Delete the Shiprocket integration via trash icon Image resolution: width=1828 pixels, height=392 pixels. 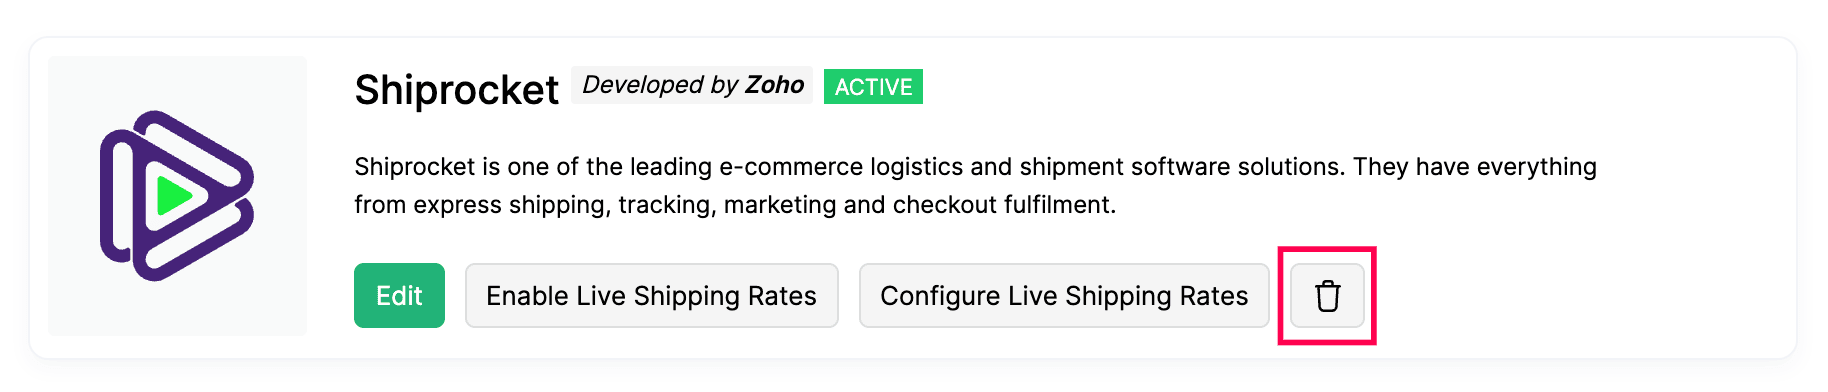[x=1327, y=296]
